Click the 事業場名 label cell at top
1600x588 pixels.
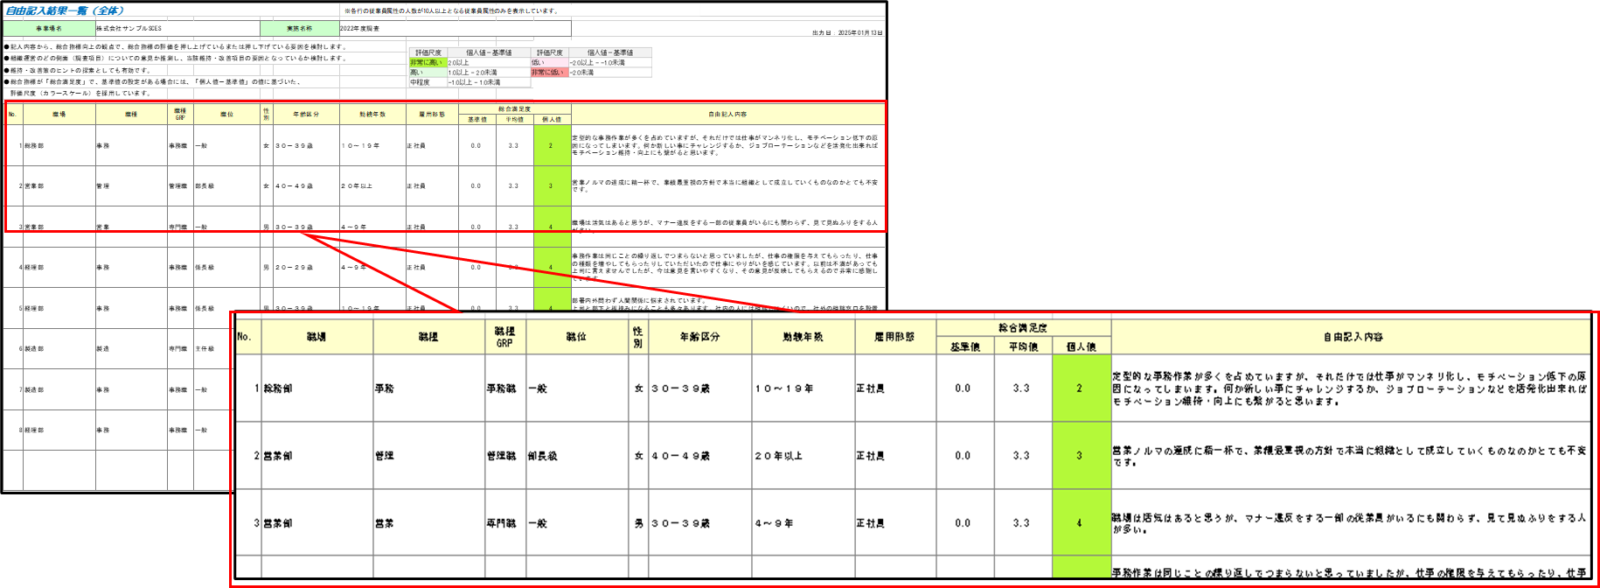[x=49, y=29]
